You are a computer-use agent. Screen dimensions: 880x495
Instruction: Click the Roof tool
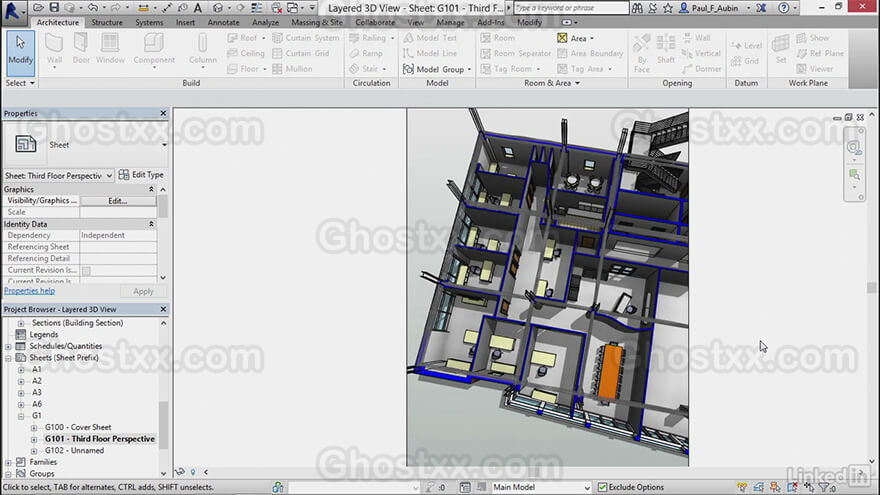coord(246,38)
